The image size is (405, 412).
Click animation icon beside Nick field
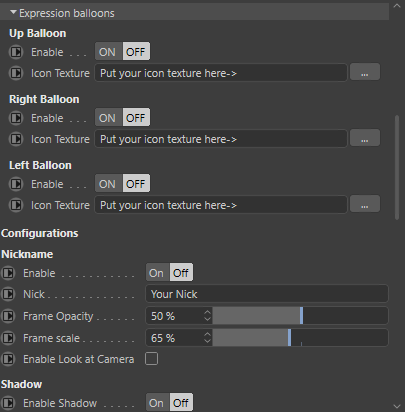coord(8,294)
